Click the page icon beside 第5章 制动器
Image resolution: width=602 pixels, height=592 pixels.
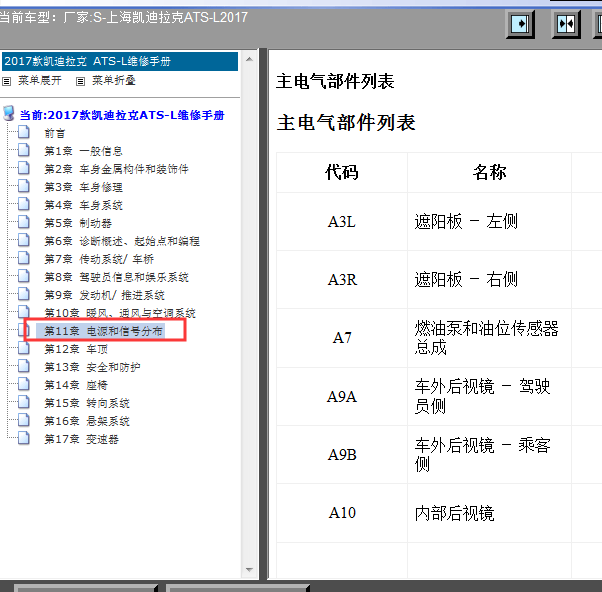tap(24, 222)
